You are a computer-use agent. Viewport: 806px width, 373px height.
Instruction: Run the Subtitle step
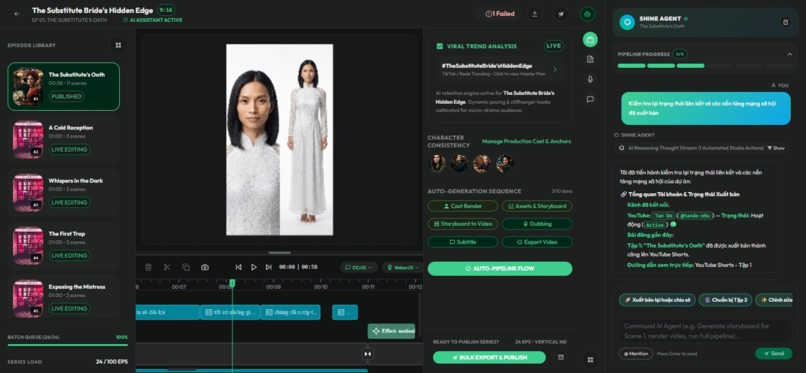tap(463, 242)
